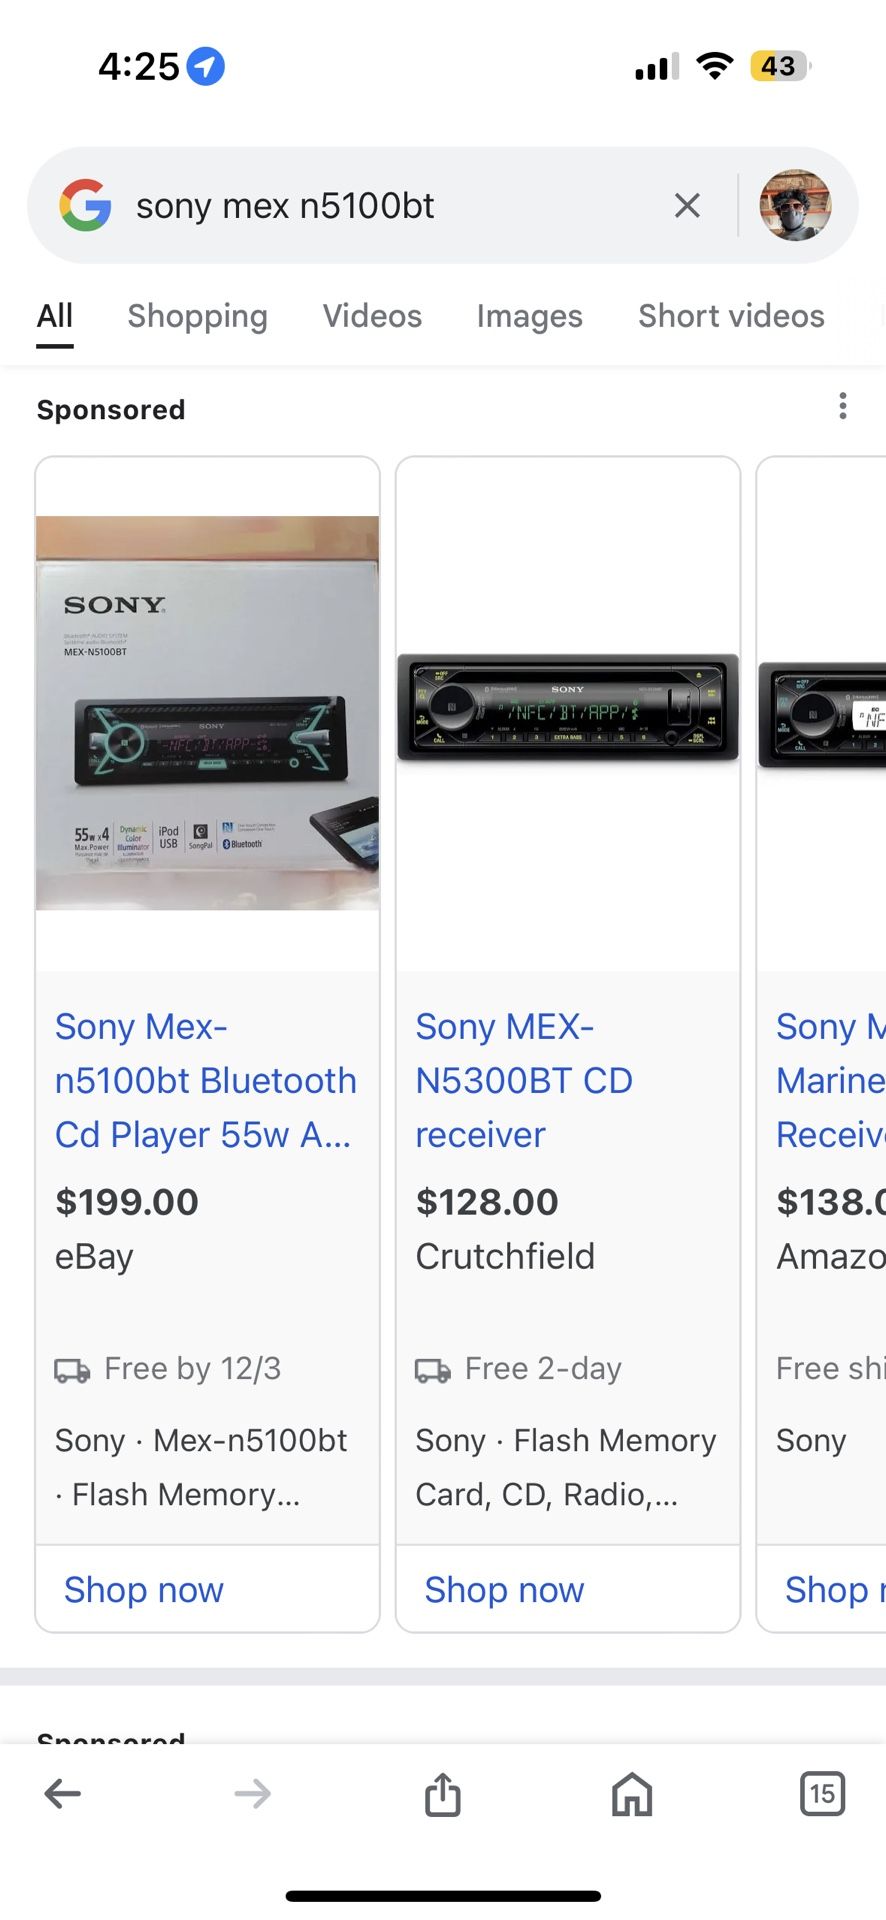Tap Shop now on the eBay listing

click(144, 1589)
